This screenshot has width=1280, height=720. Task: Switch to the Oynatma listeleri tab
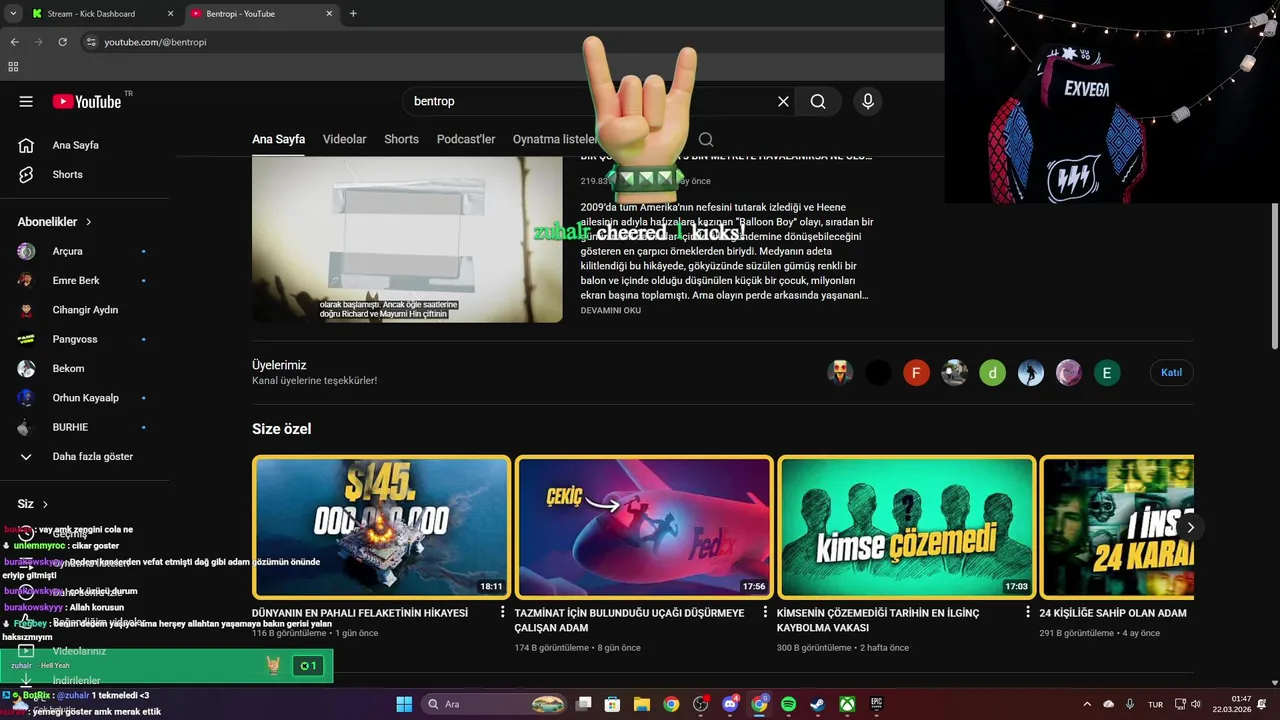click(555, 139)
